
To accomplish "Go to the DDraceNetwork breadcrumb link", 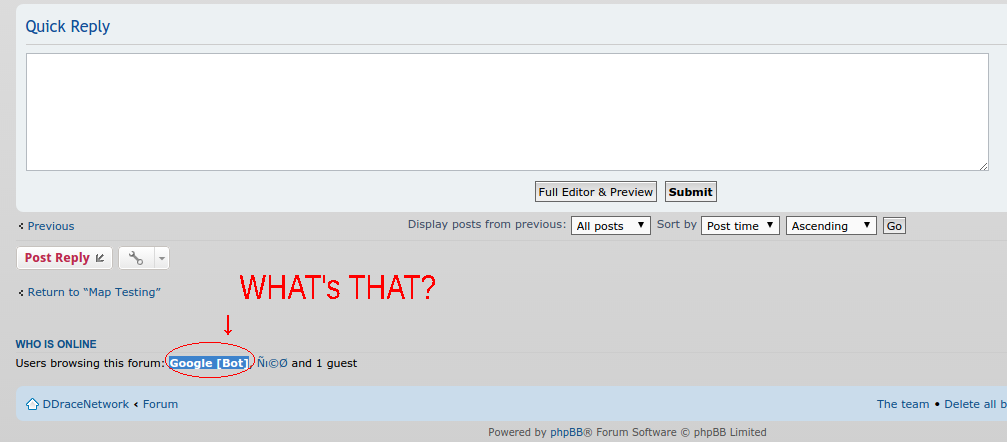I will (x=85, y=404).
